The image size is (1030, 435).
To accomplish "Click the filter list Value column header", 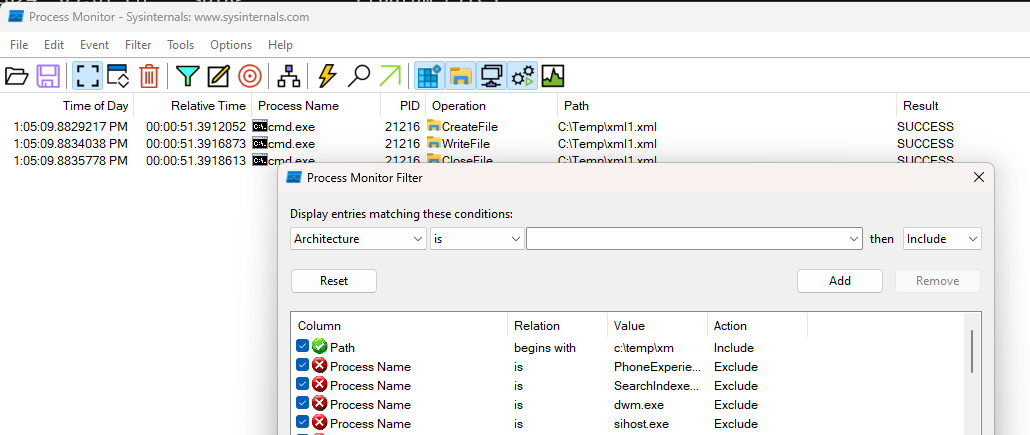I will [657, 326].
